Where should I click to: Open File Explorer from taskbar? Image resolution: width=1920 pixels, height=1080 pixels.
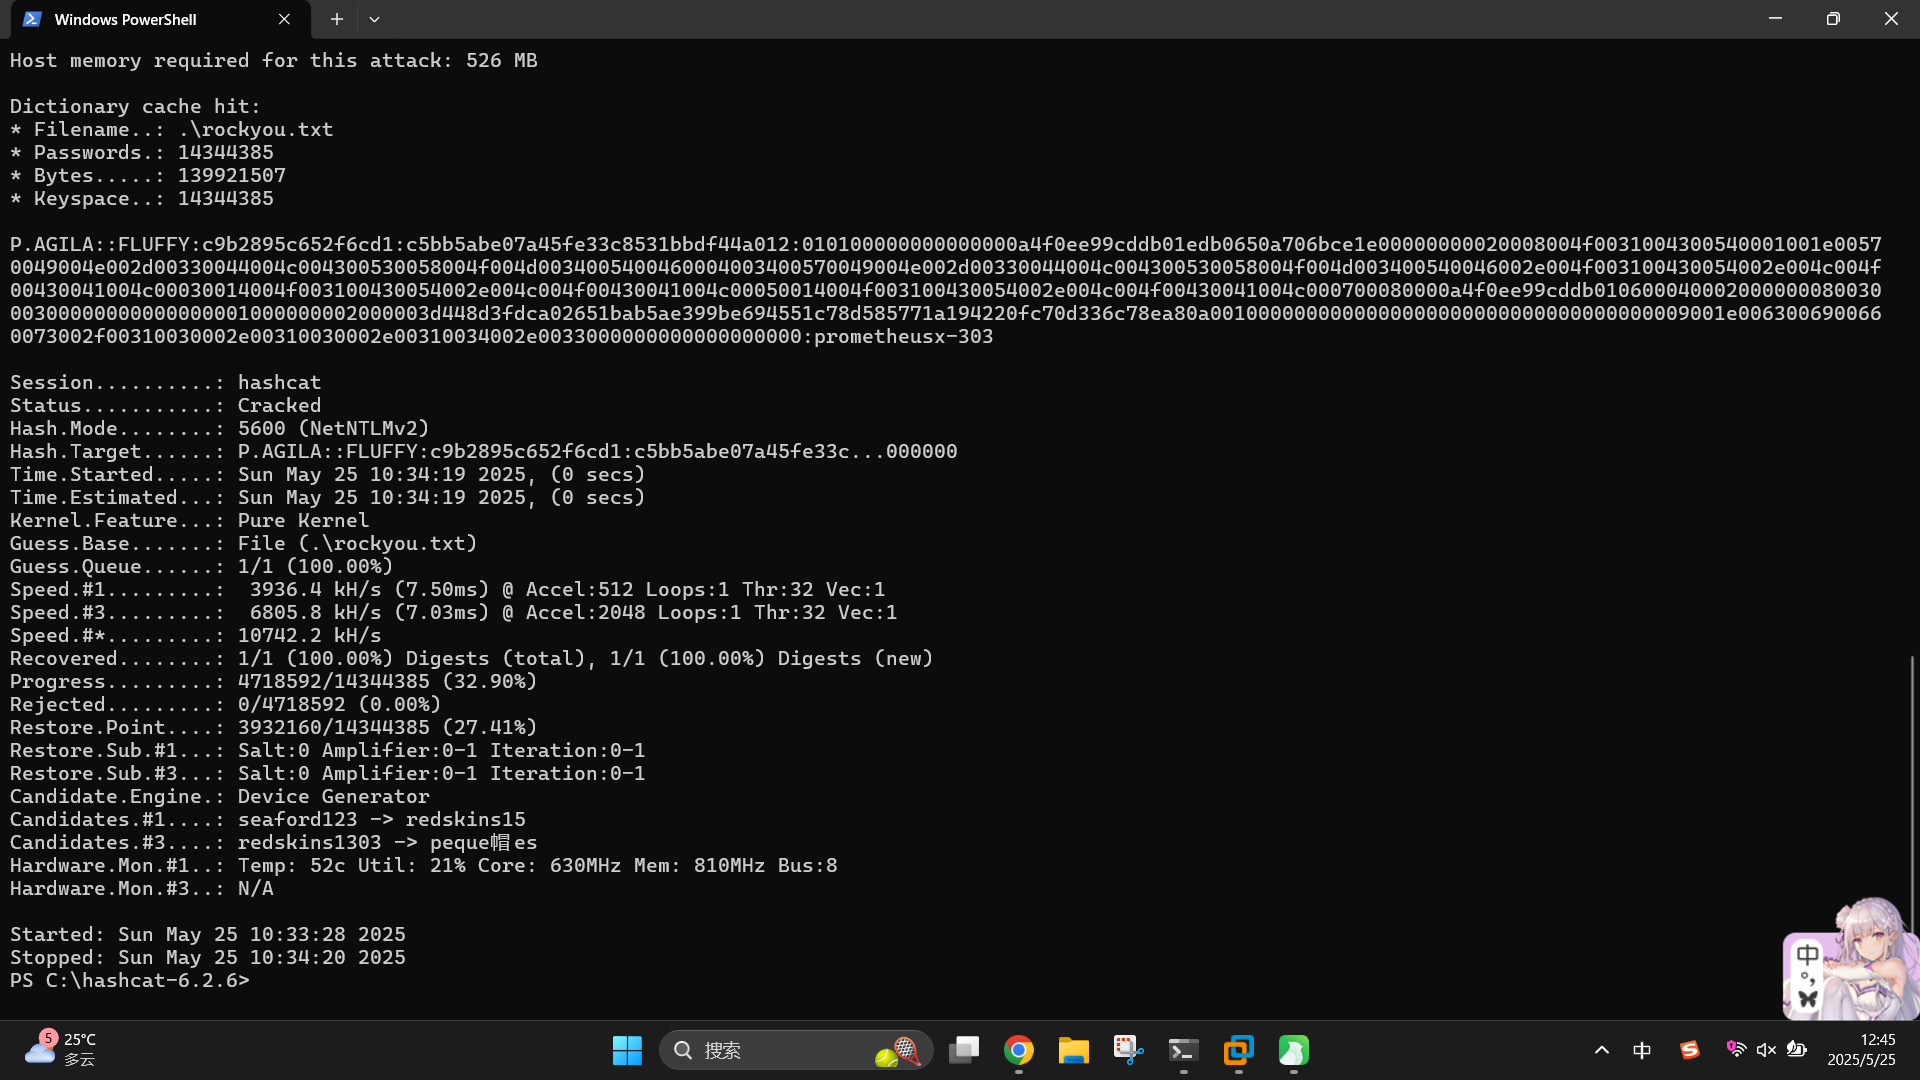tap(1074, 1050)
